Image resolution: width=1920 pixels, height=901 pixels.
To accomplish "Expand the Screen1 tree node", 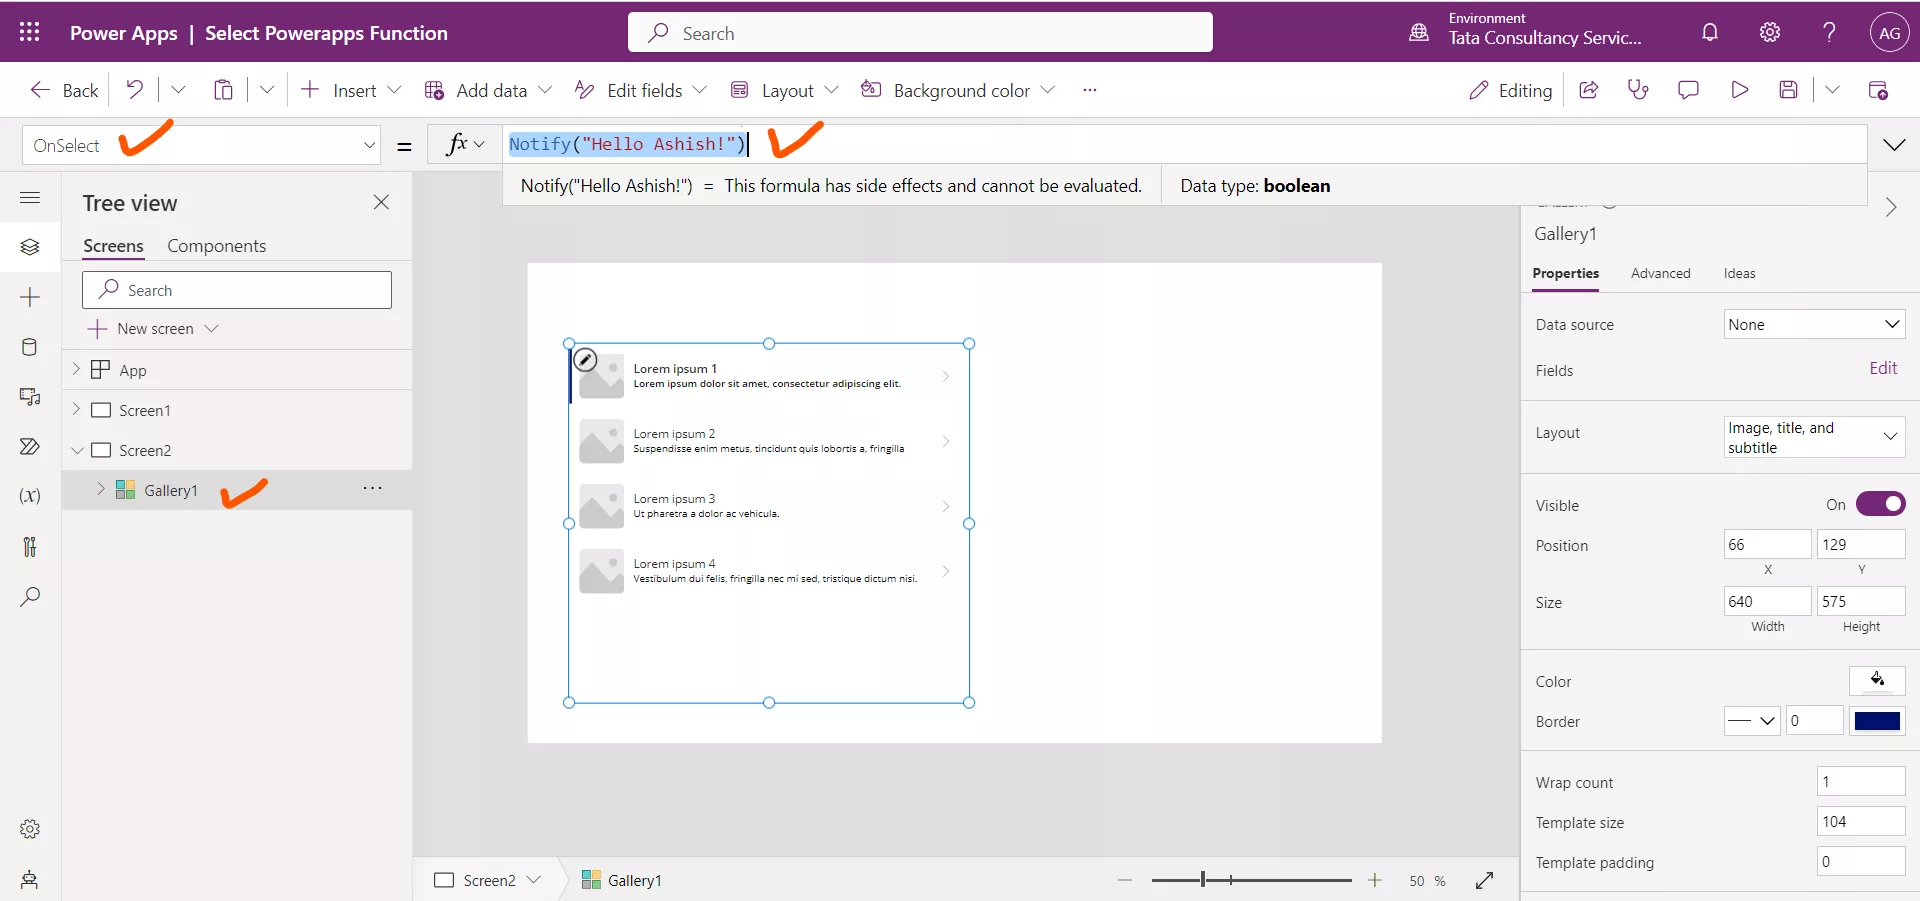I will (76, 409).
